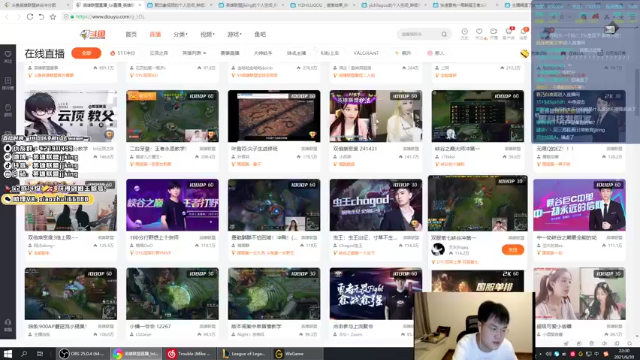The image size is (640, 360).
Task: Click the search magnifier icon
Action: click(444, 34)
